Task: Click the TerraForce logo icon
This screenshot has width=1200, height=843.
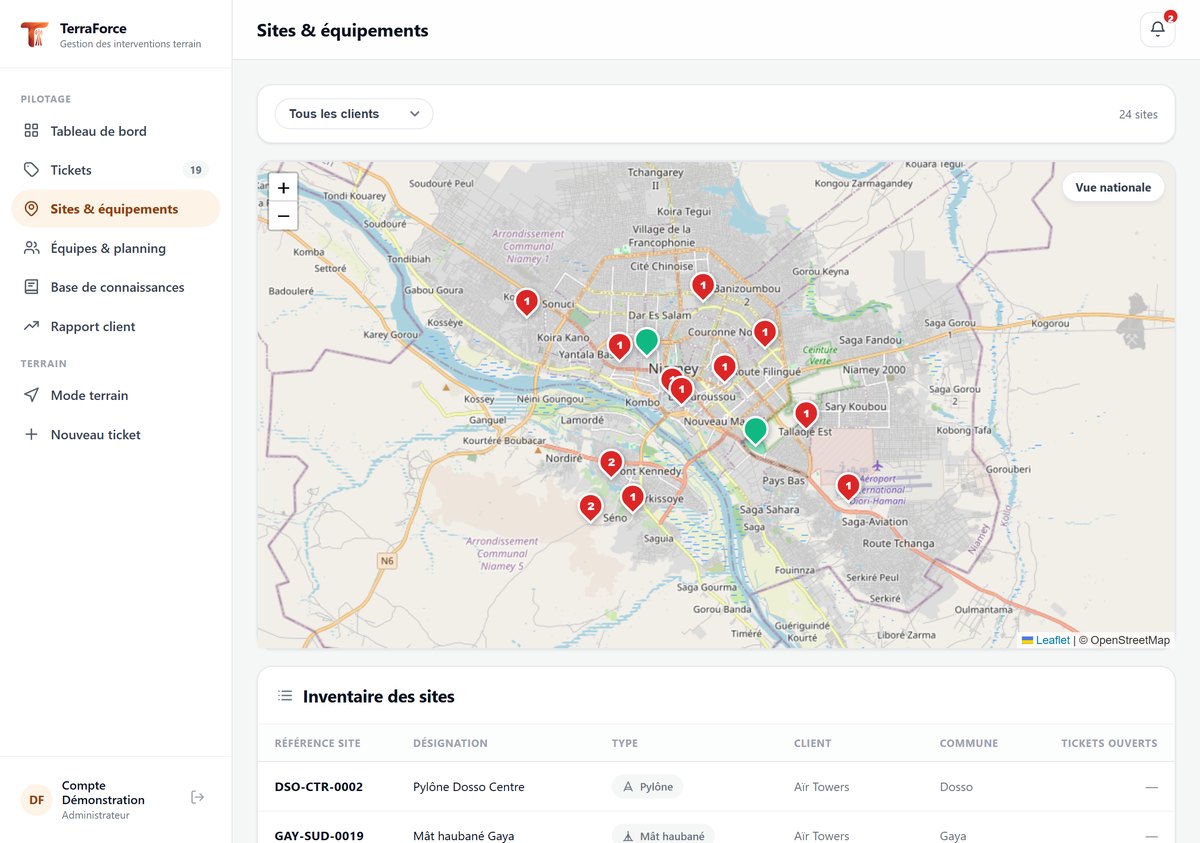Action: (x=34, y=35)
